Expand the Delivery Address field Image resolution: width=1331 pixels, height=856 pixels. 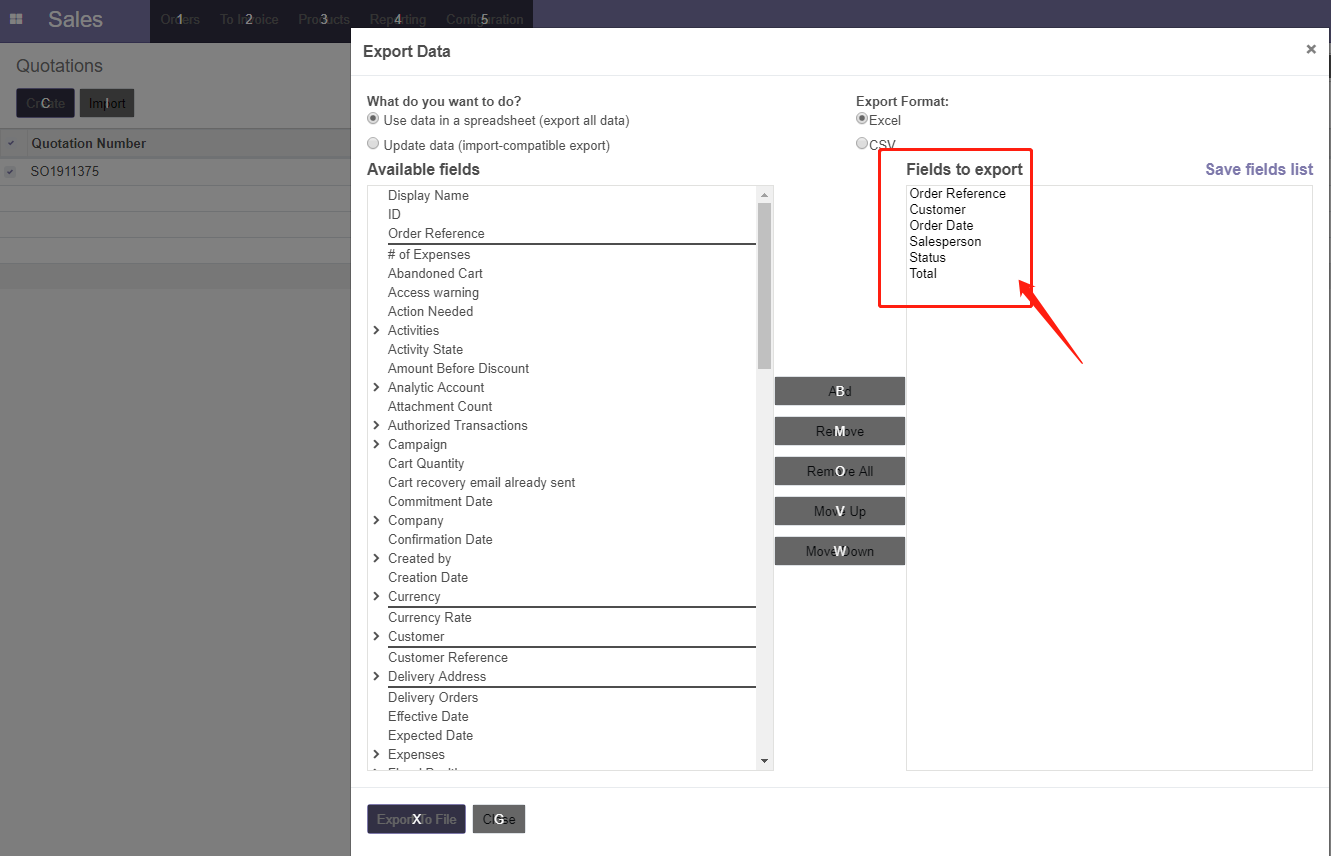pos(376,676)
